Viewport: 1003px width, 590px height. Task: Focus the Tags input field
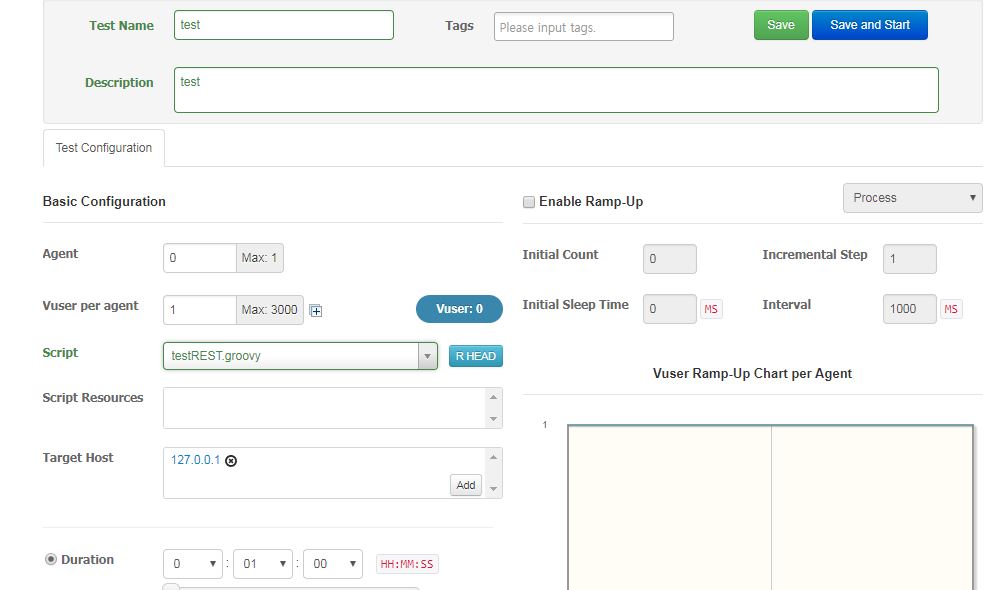coord(583,27)
